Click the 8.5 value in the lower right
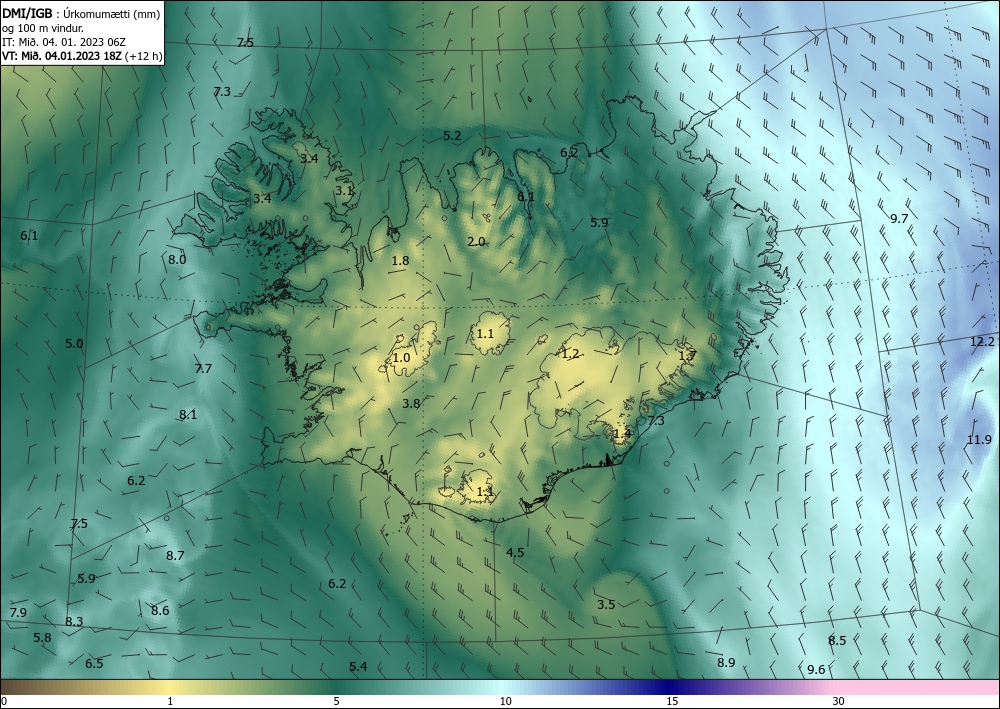 point(837,641)
